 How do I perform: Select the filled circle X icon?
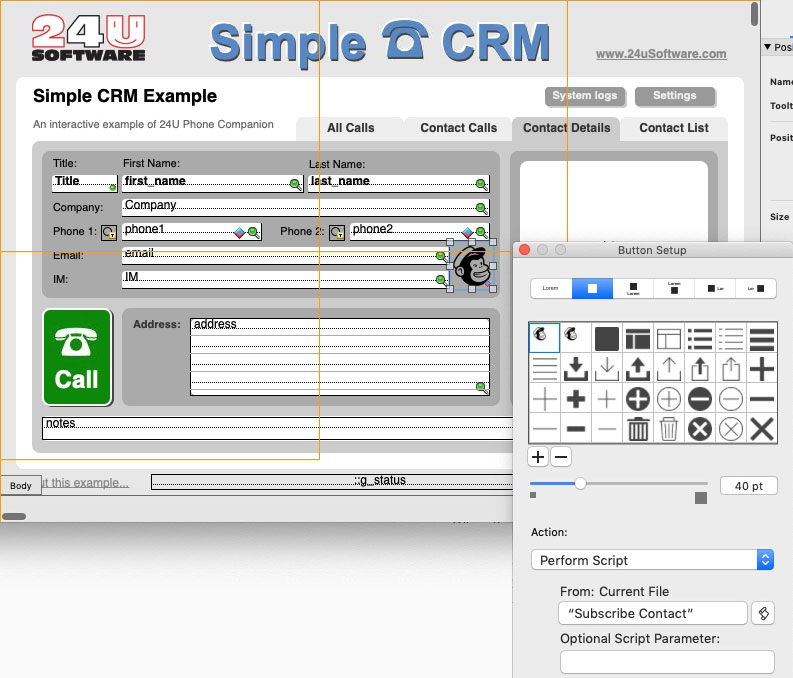pyautogui.click(x=700, y=429)
